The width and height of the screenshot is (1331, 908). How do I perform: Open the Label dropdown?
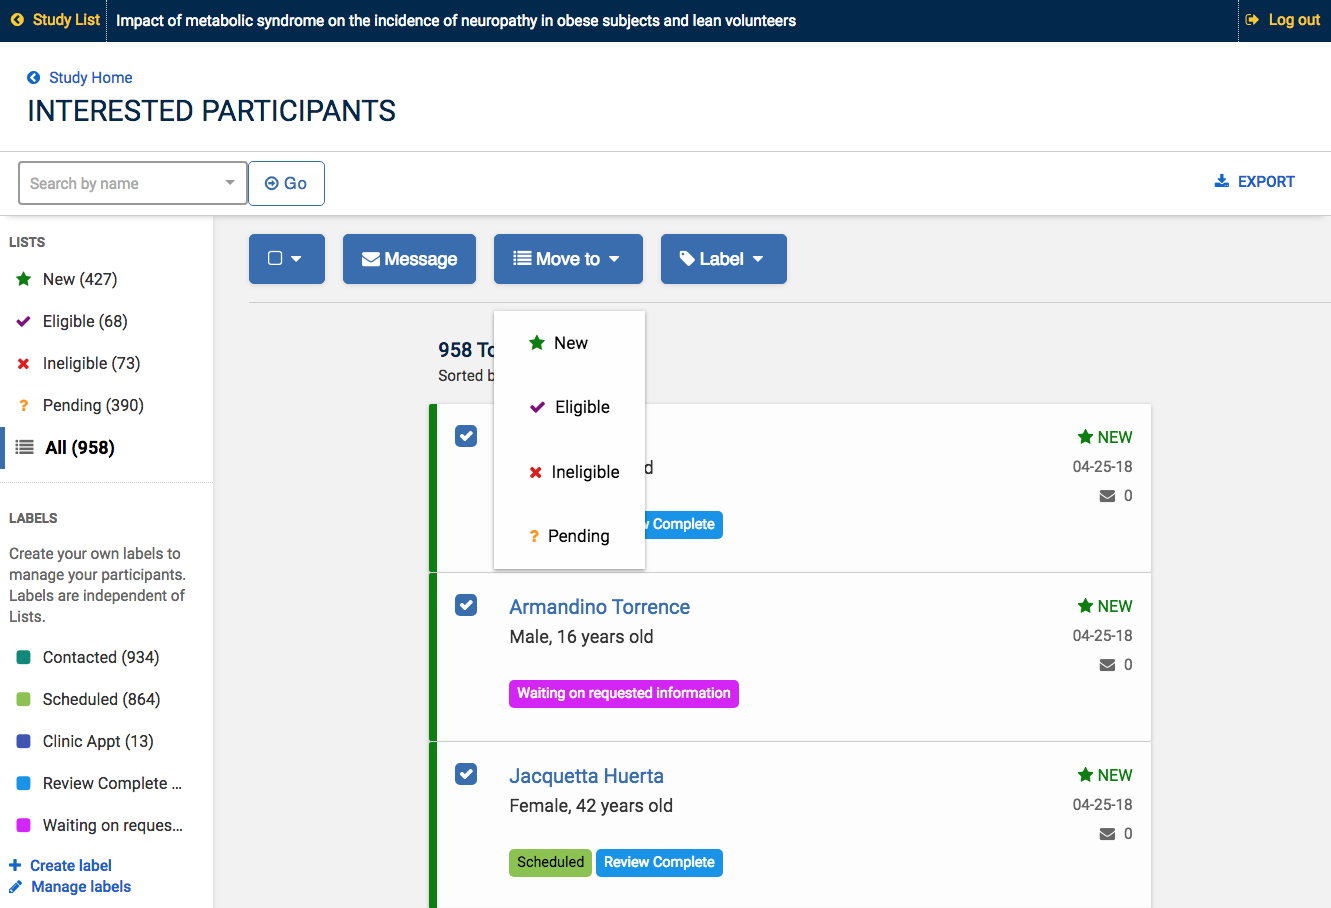tap(723, 259)
